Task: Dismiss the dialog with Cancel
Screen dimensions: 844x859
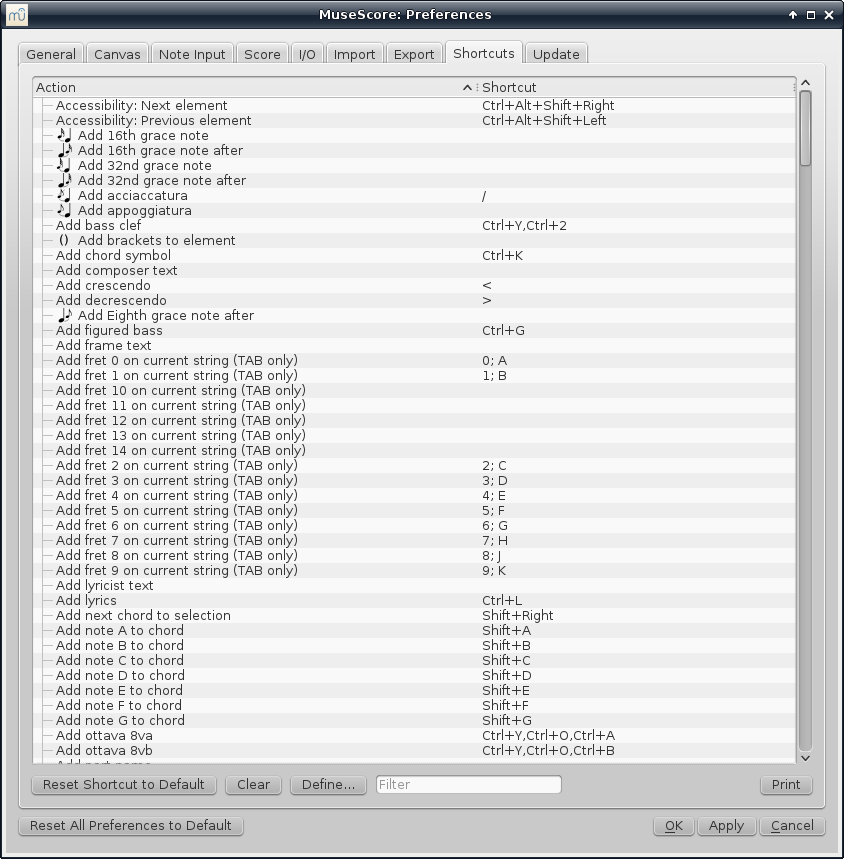Action: 792,826
